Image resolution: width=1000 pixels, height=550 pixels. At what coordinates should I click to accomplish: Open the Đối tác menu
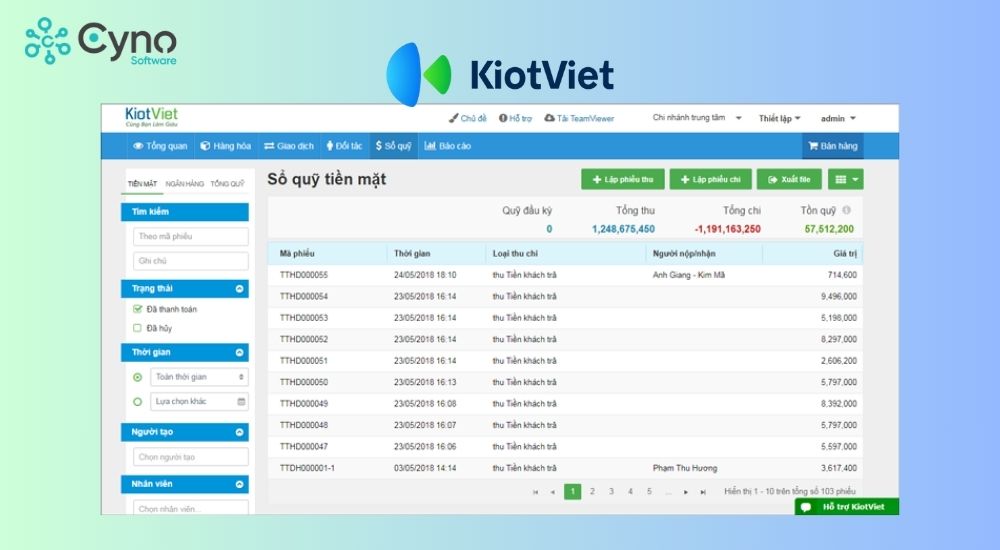click(x=344, y=146)
